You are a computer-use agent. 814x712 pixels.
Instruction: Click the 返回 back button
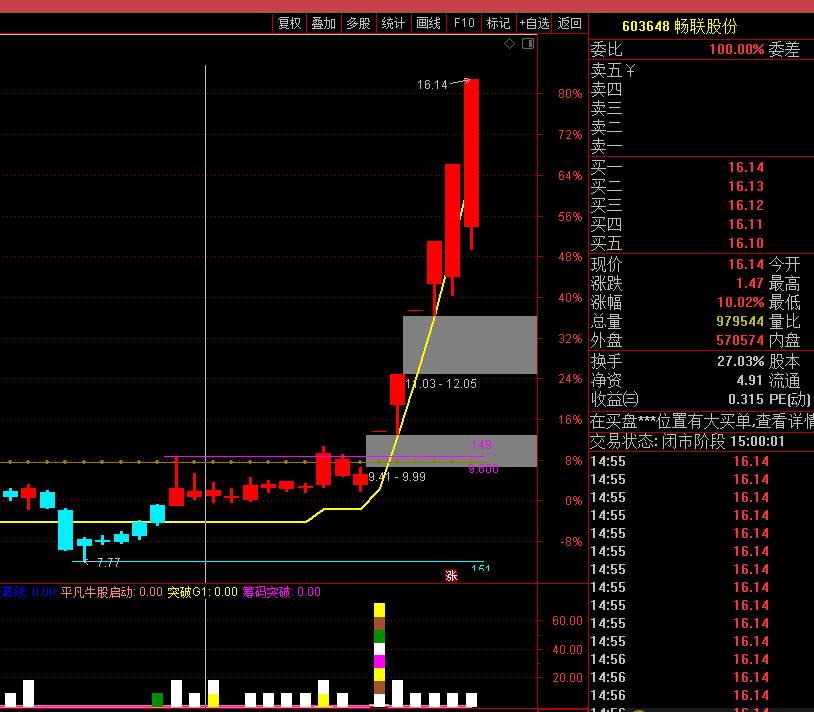[569, 23]
